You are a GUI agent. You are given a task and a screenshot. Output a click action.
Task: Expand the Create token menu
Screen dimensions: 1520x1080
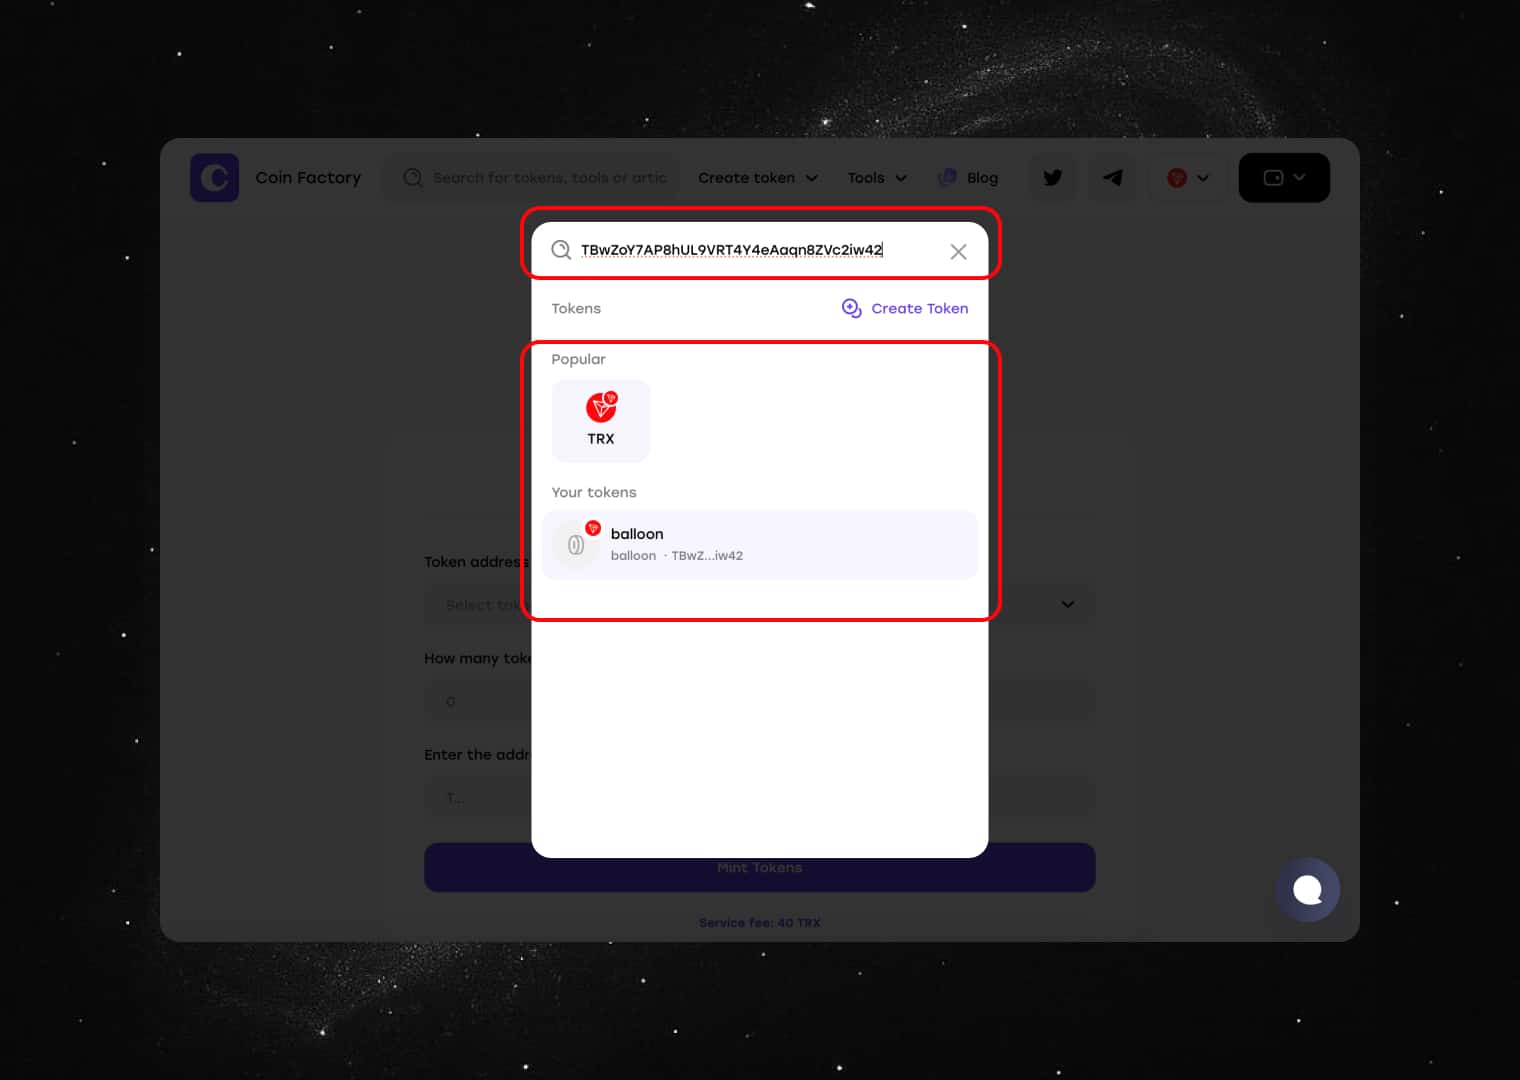[x=758, y=178]
